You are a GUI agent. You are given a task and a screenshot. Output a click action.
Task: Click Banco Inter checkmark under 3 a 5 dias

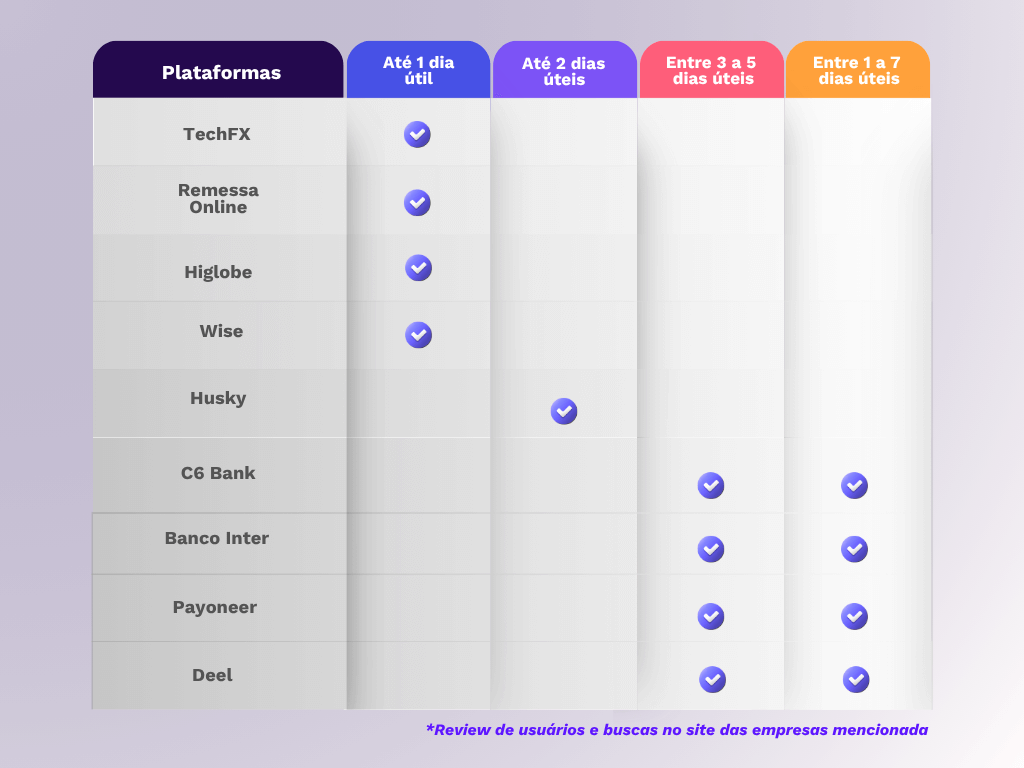coord(711,549)
